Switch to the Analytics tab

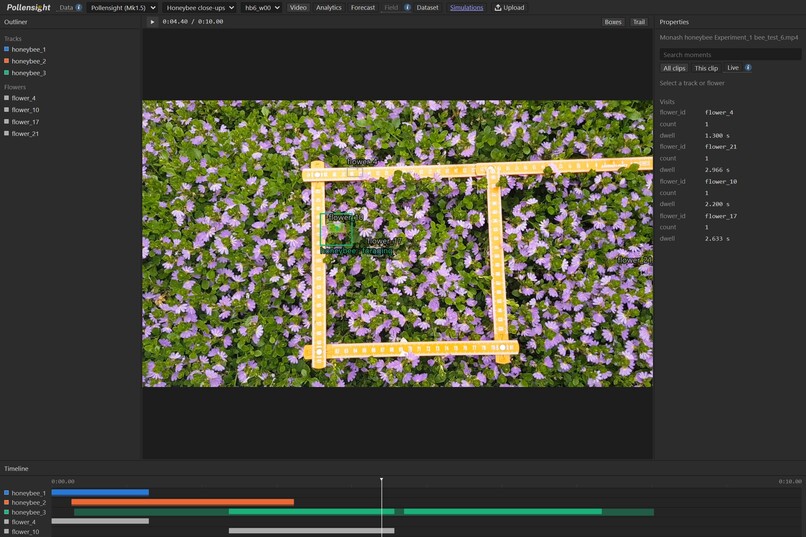[x=328, y=7]
